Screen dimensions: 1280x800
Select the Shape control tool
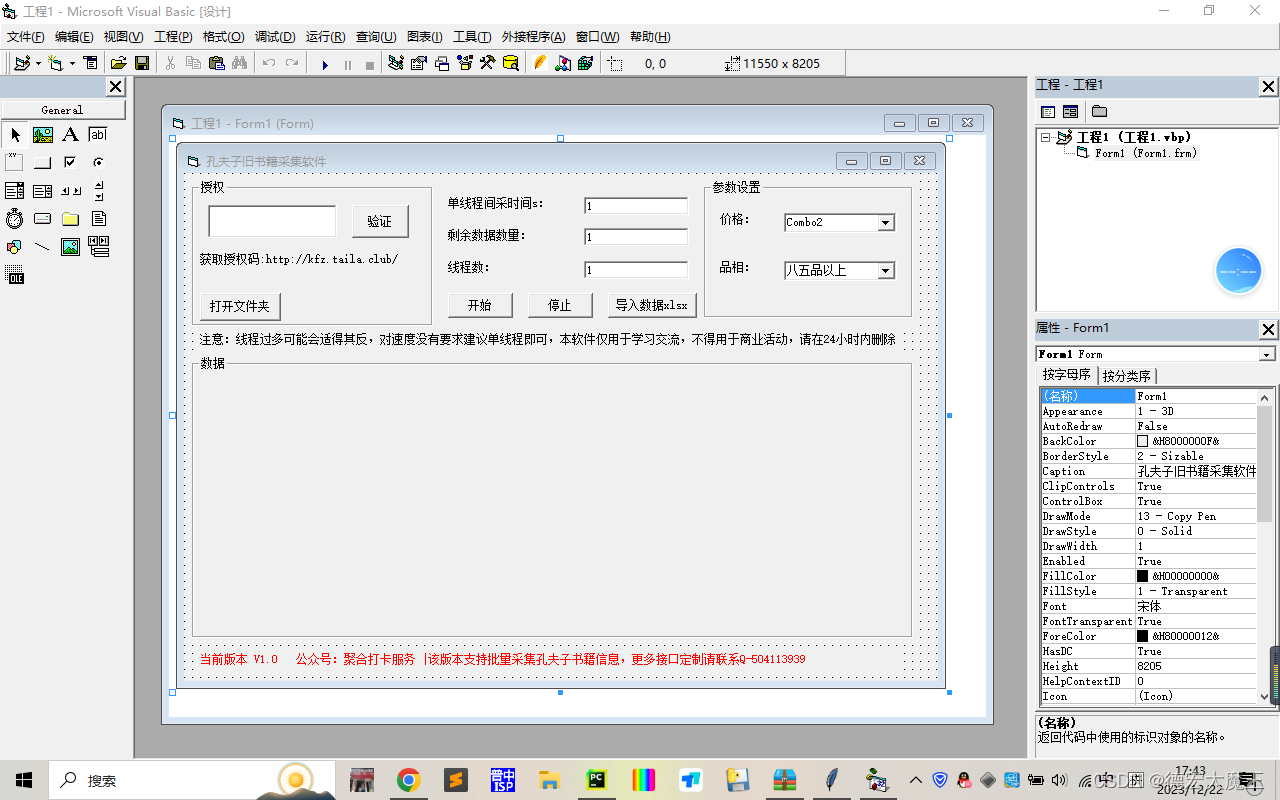click(x=15, y=246)
